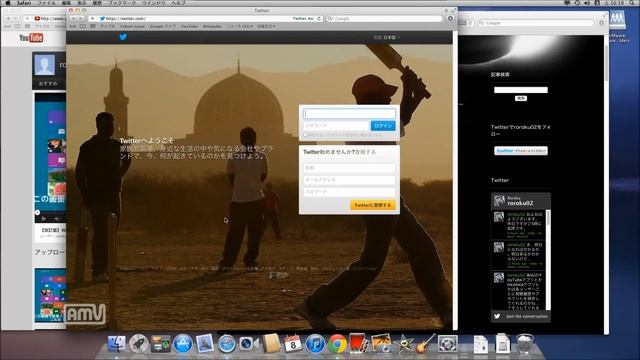Open Launchpad rocket icon in Dock
This screenshot has width=640, height=360.
[x=139, y=344]
